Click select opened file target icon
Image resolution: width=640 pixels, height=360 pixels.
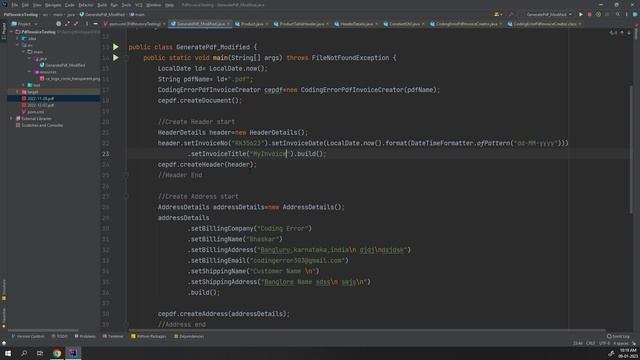[x=58, y=24]
